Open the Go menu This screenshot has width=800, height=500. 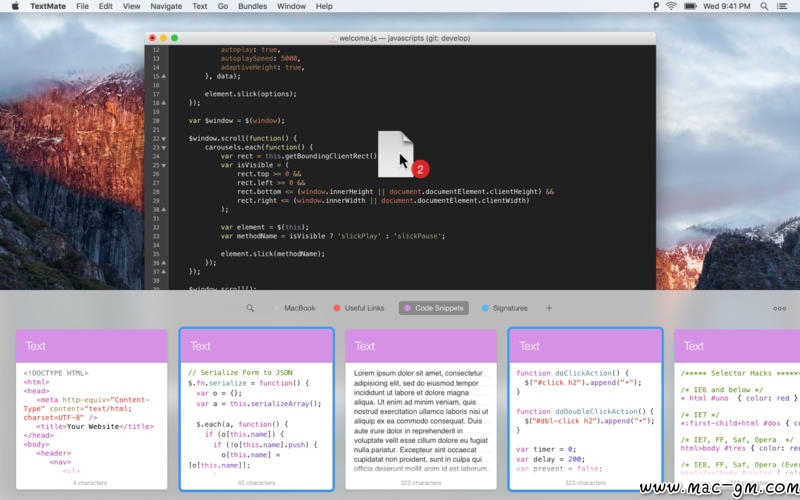pyautogui.click(x=222, y=6)
